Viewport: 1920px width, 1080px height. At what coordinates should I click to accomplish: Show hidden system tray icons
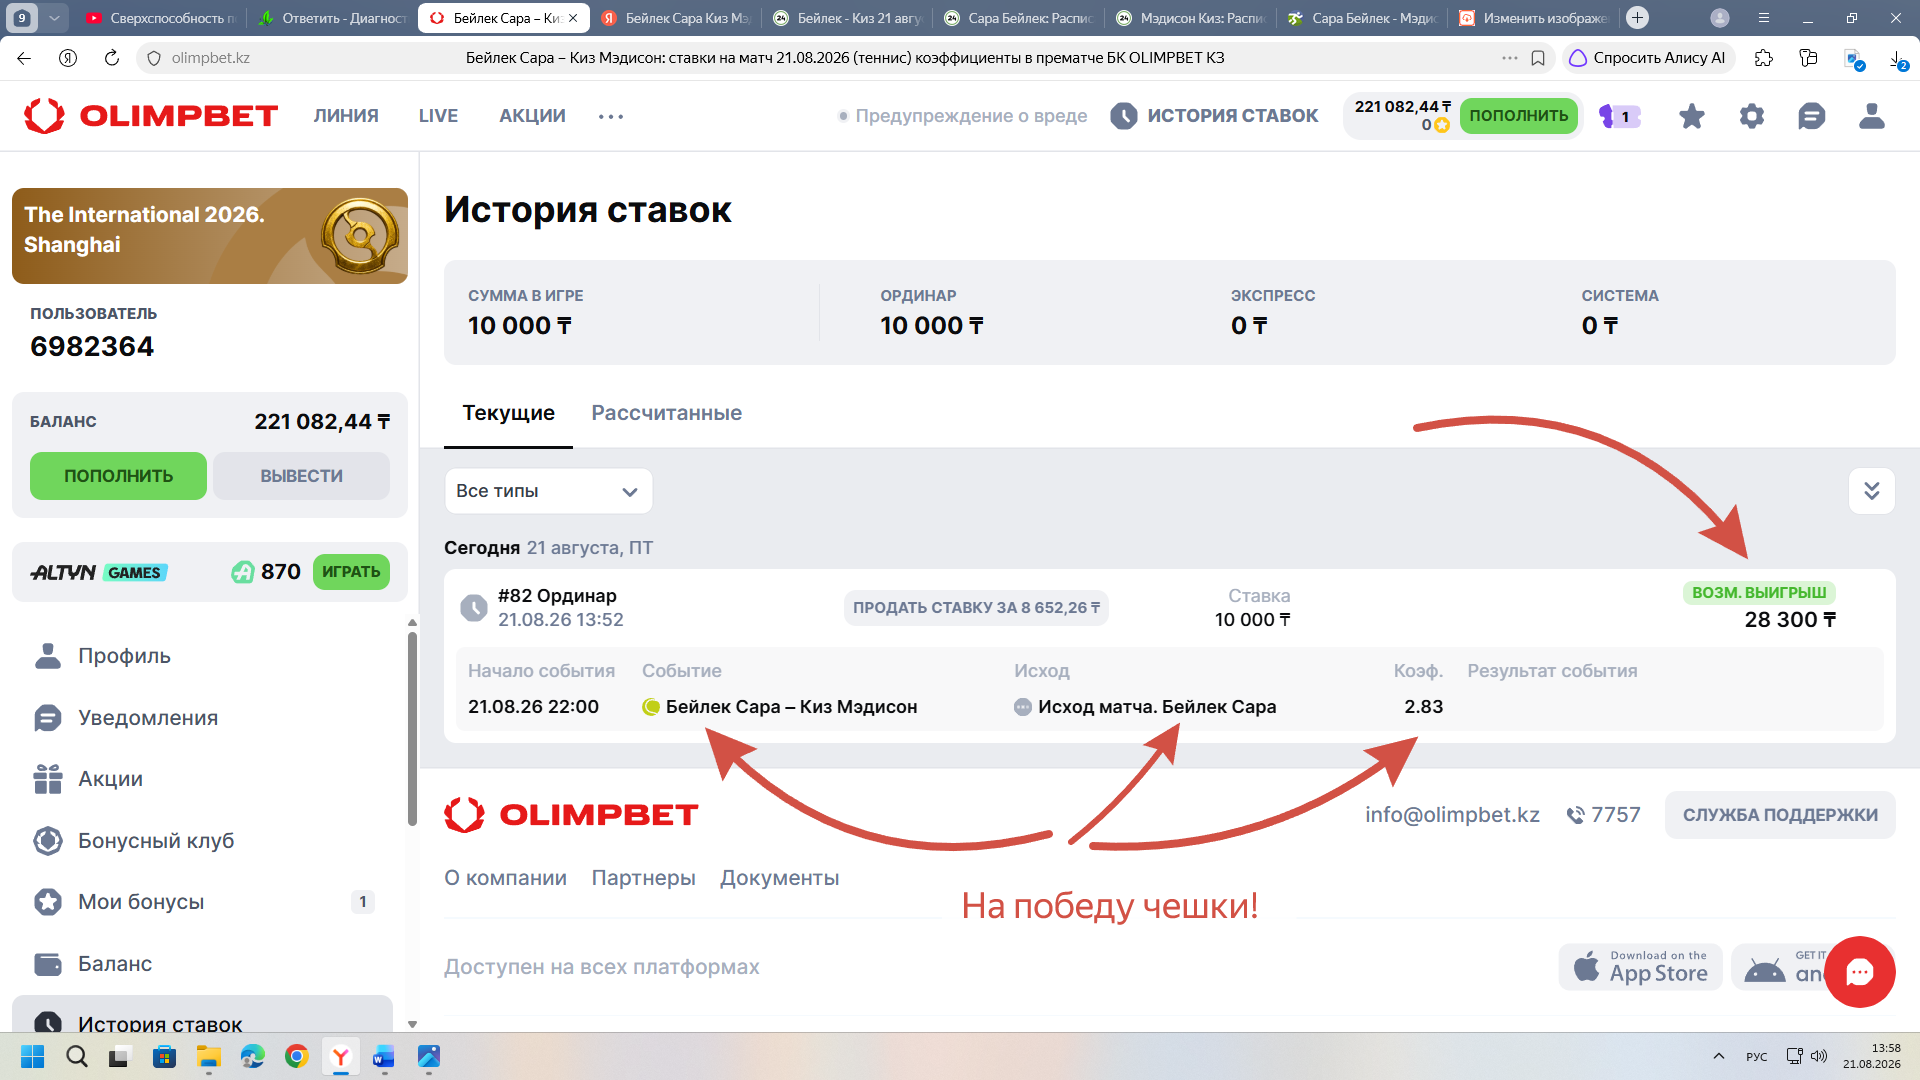1719,1056
